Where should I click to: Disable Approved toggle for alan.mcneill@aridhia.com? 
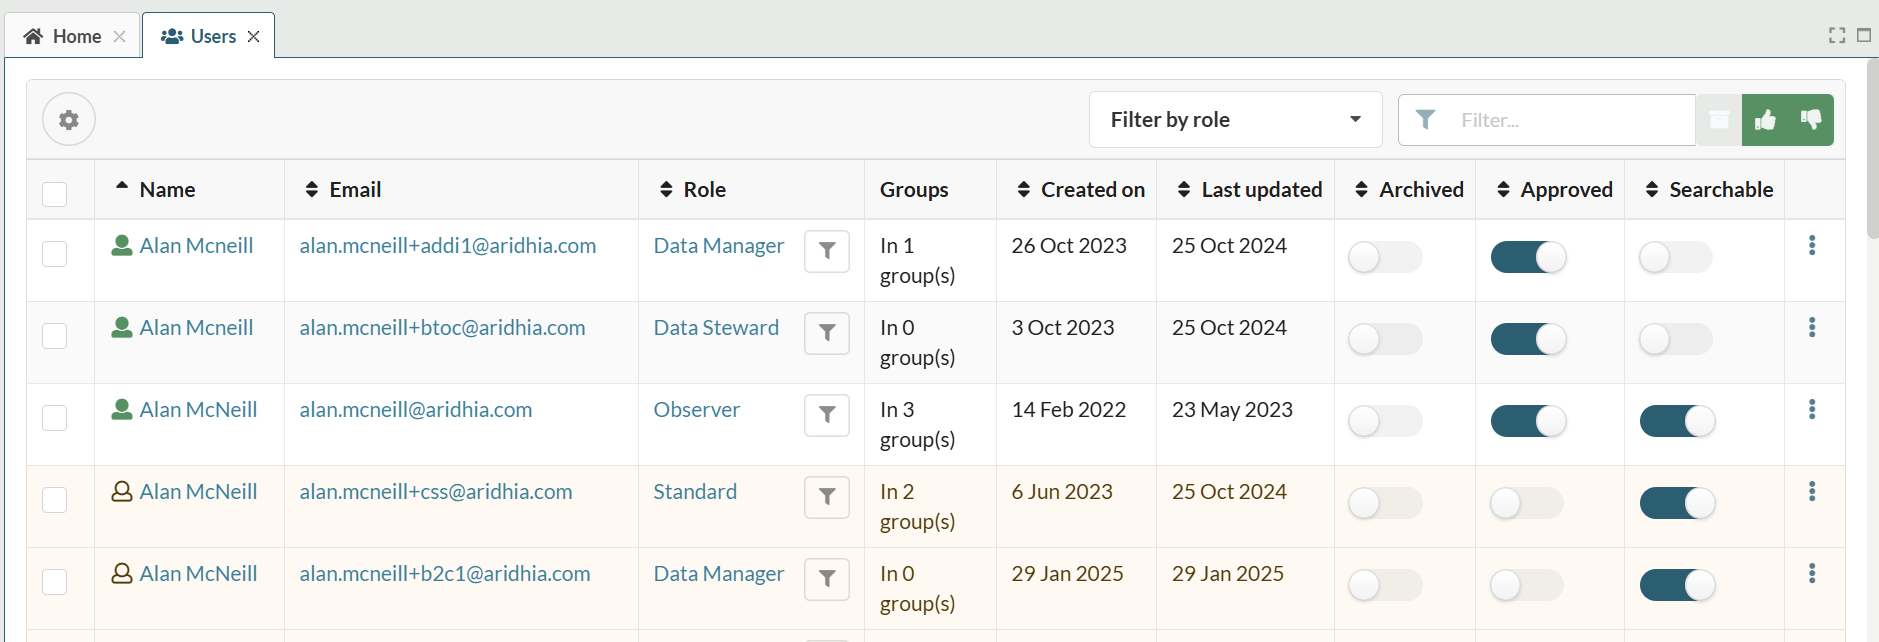point(1528,421)
